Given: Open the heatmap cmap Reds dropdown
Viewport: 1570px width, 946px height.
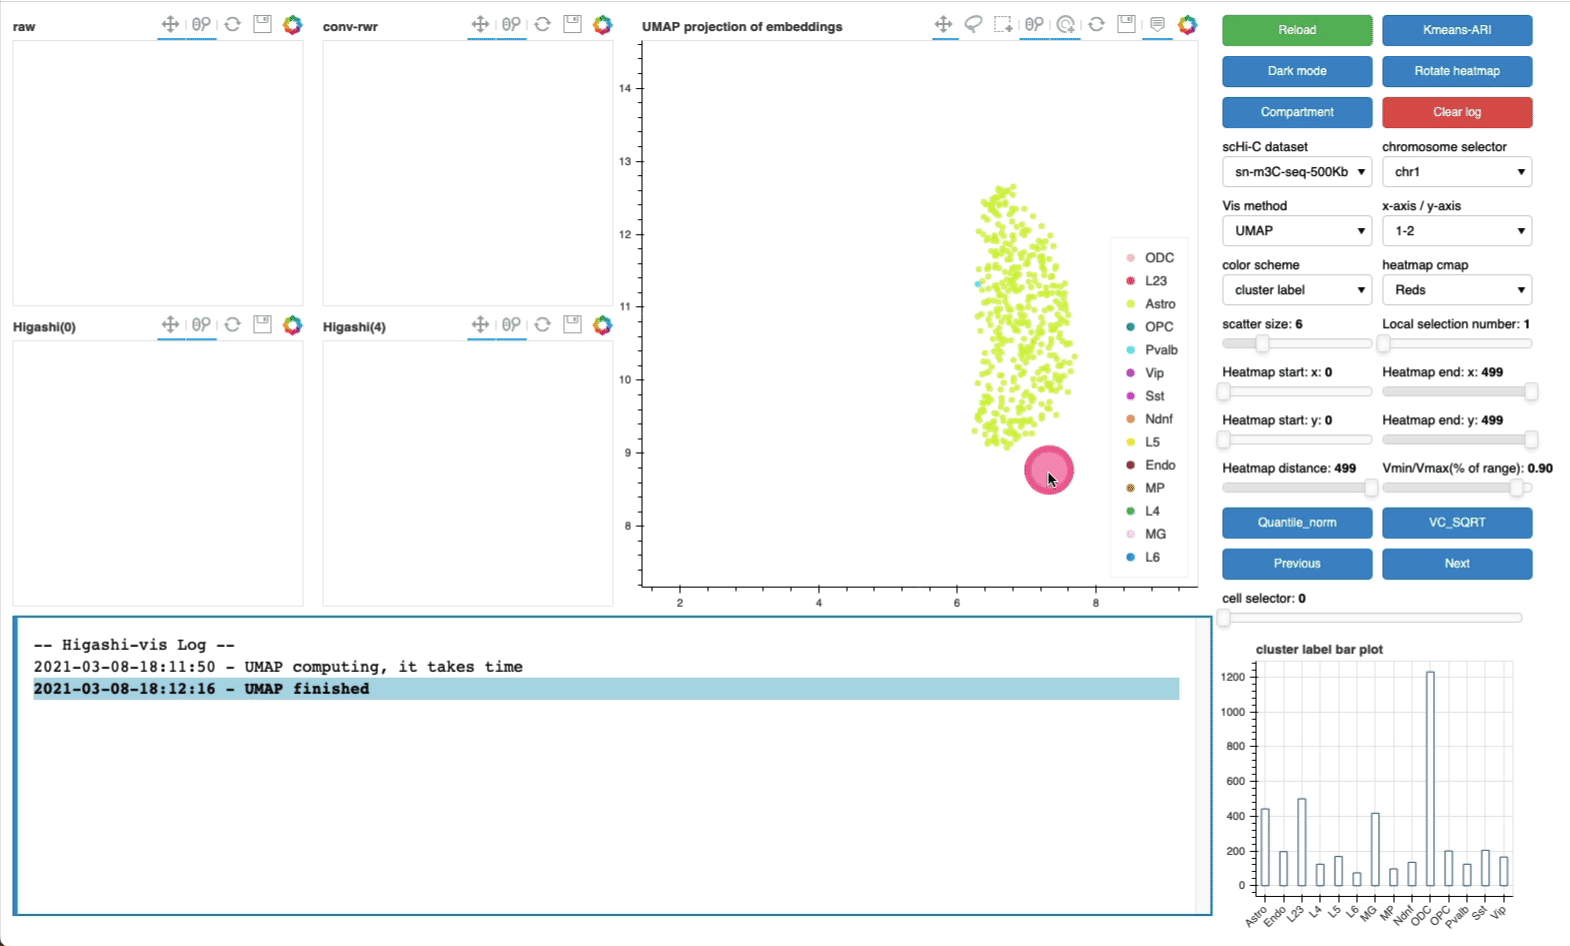Looking at the screenshot, I should click(1457, 290).
